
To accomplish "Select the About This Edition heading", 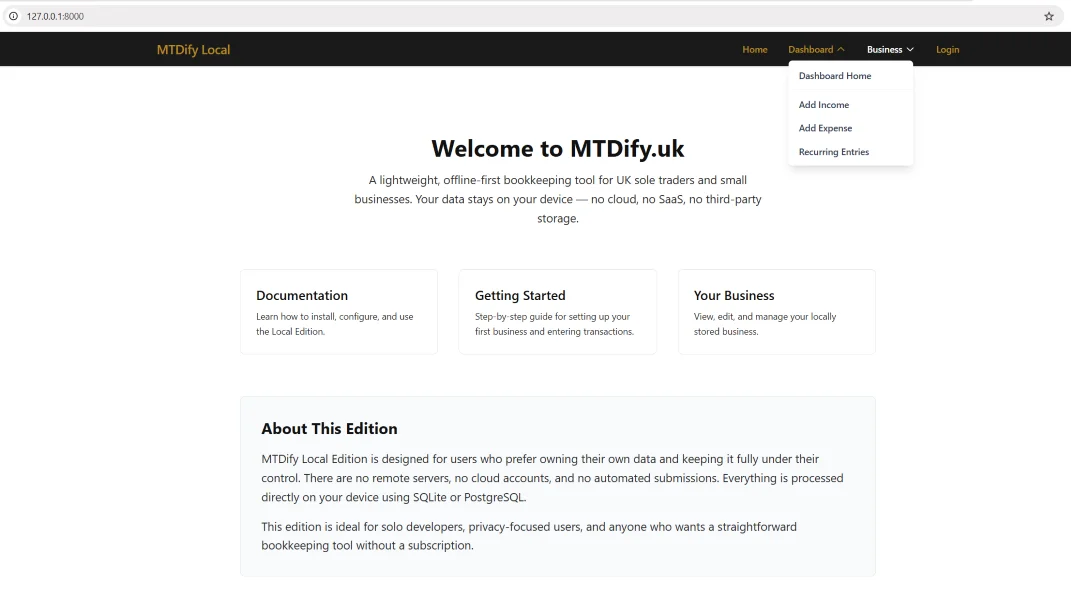I will (330, 428).
